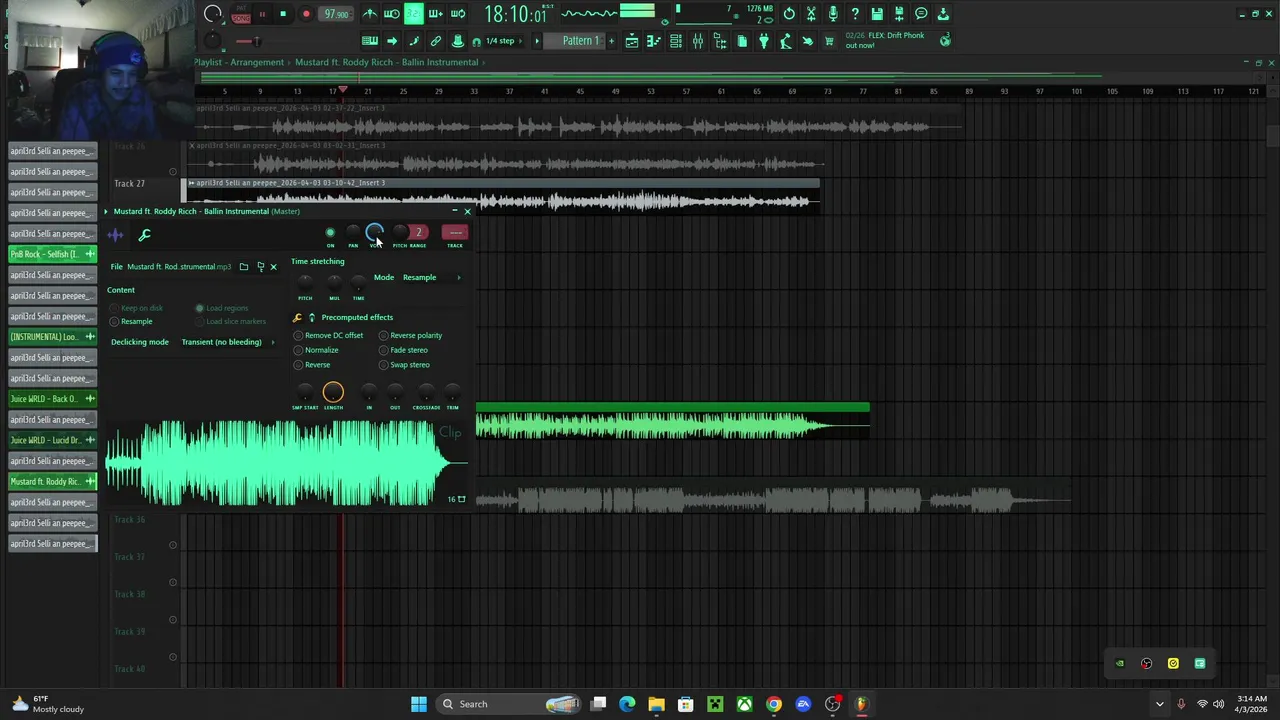Click the undo history circular arrow
Screen dimensions: 1280x720
789,14
